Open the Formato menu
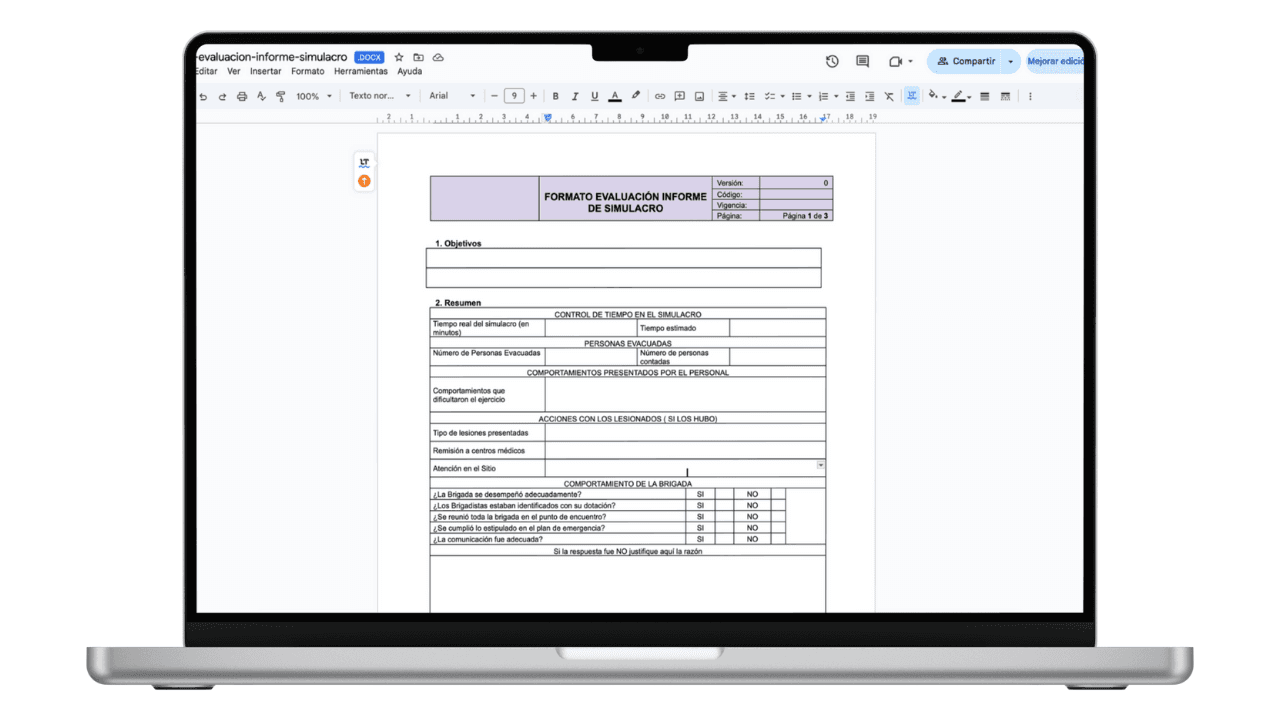The image size is (1280, 720). 308,71
